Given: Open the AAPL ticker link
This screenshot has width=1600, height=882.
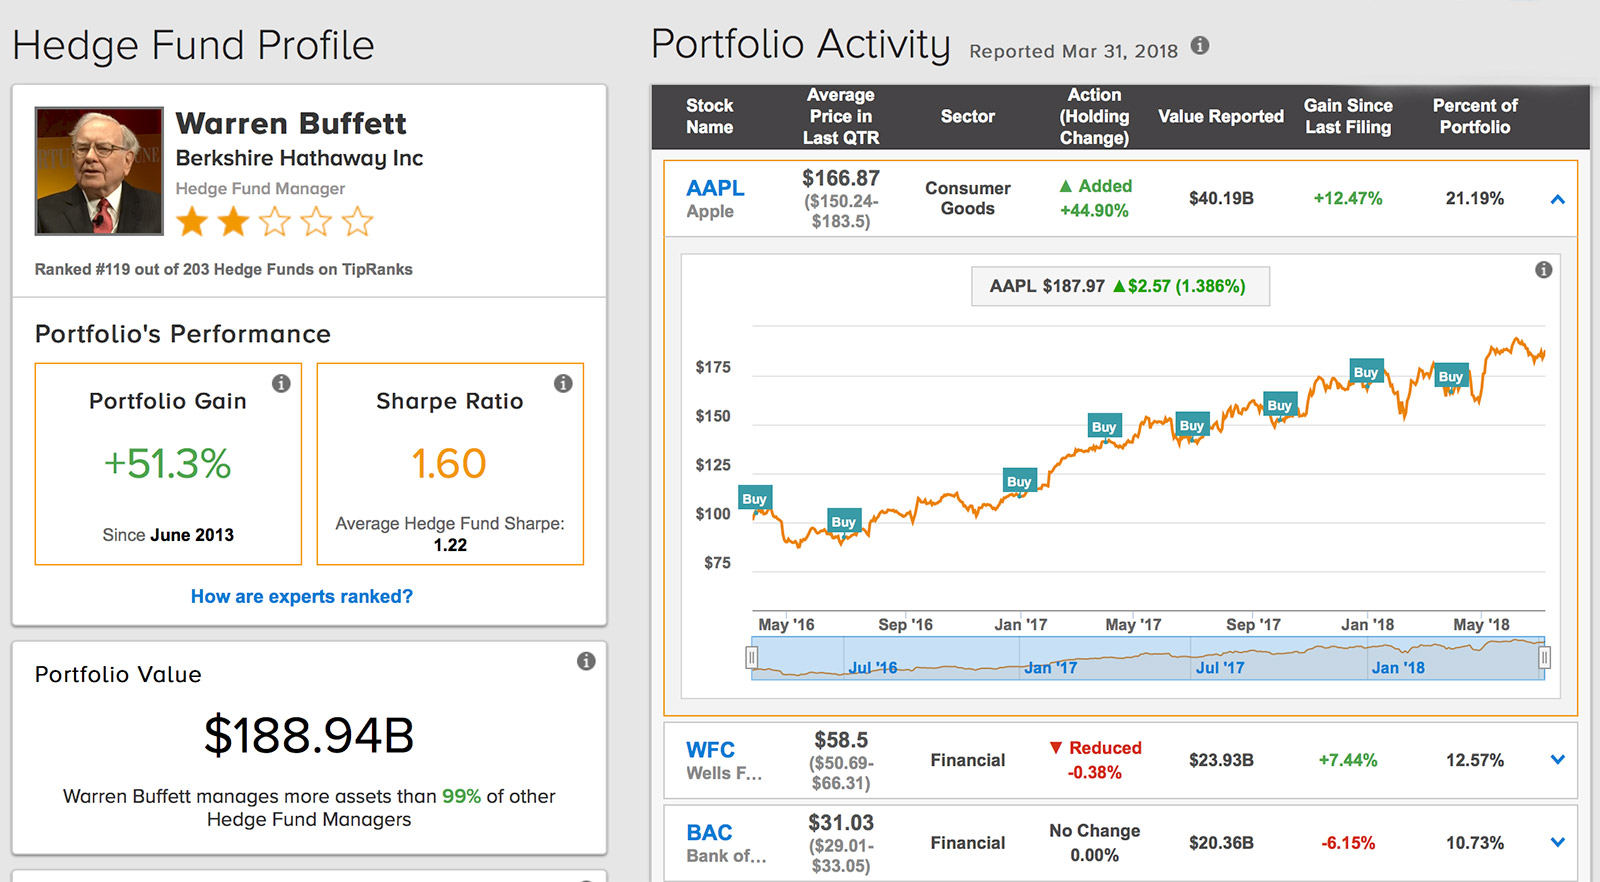Looking at the screenshot, I should 714,188.
